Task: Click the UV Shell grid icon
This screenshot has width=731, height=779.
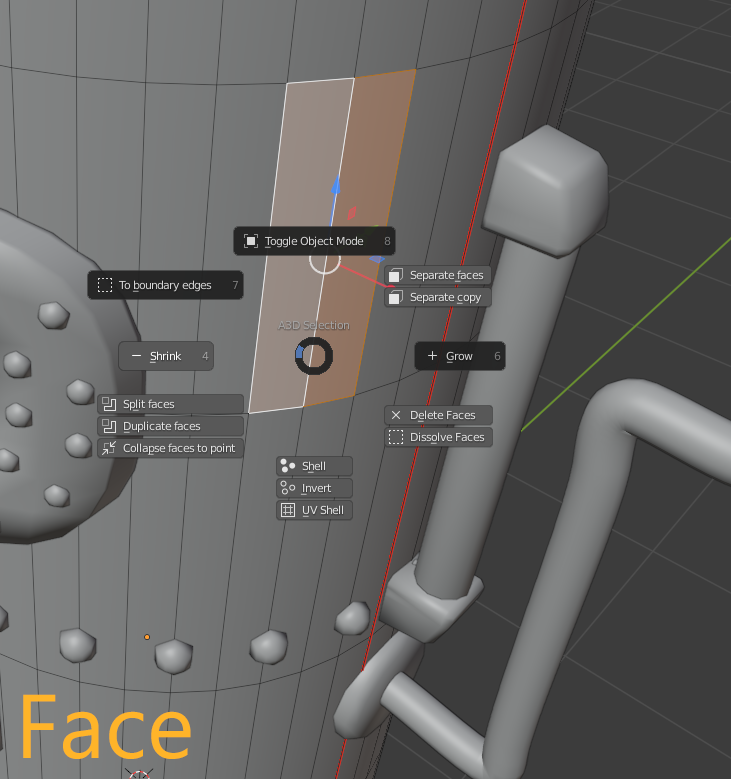Action: point(288,510)
